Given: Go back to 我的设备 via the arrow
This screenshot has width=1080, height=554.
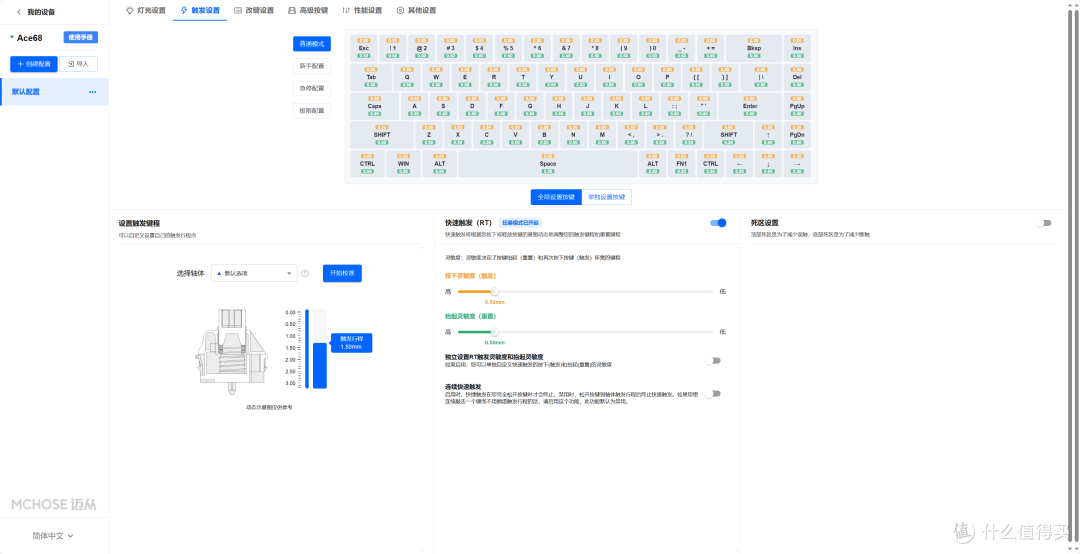Looking at the screenshot, I should [19, 12].
